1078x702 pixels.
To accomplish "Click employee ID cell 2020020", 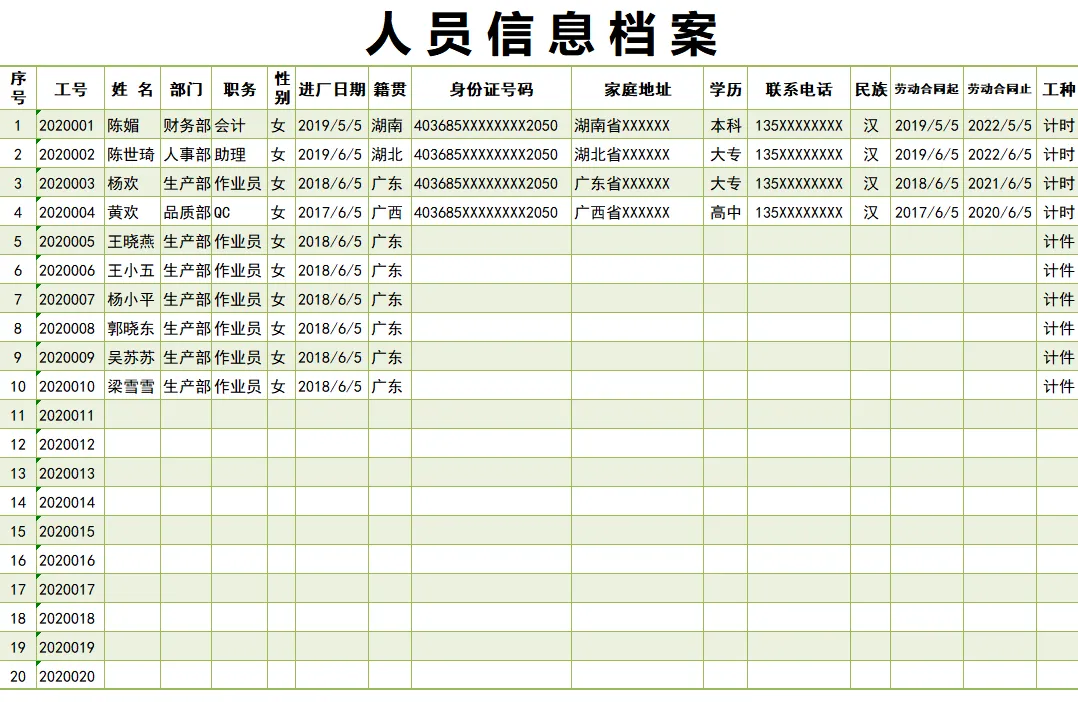I will click(71, 676).
